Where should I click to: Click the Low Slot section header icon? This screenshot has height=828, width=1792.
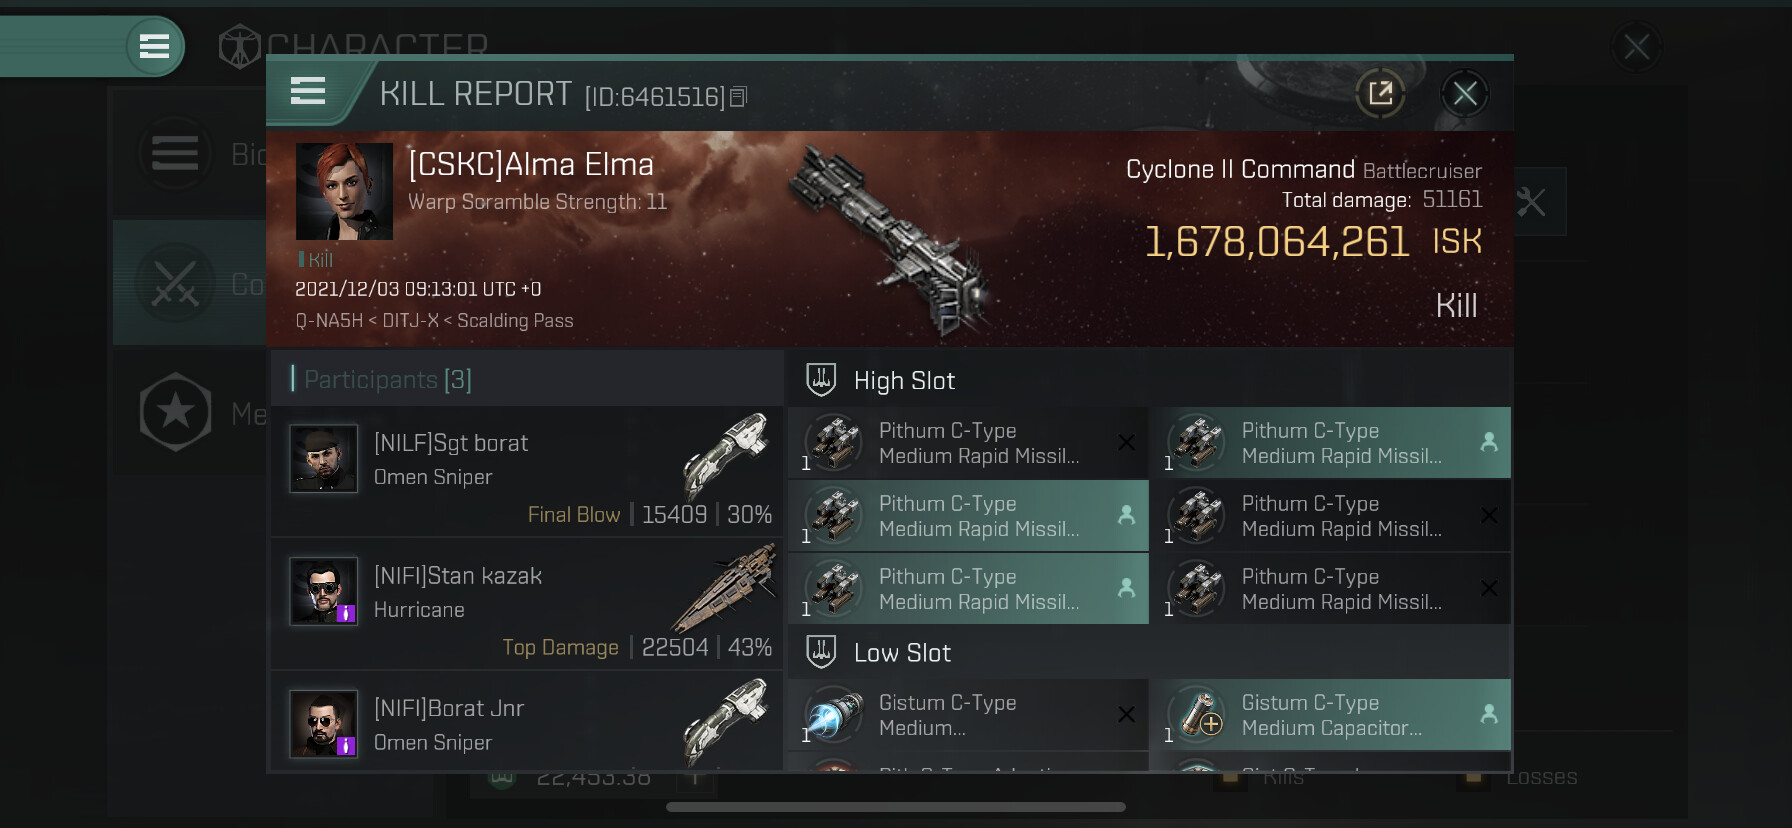tap(821, 652)
